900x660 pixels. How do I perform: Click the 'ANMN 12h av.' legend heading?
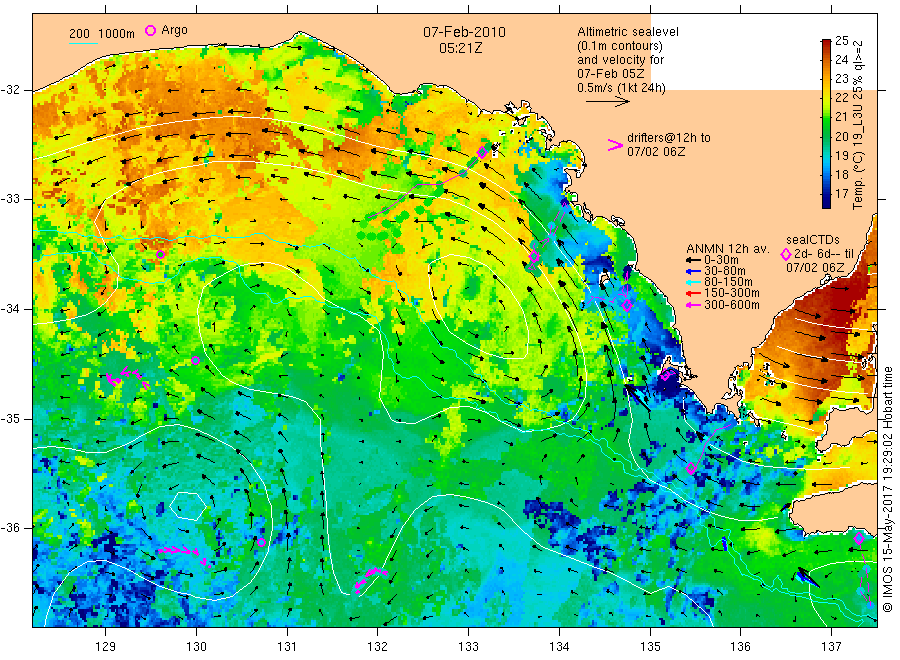(x=727, y=249)
